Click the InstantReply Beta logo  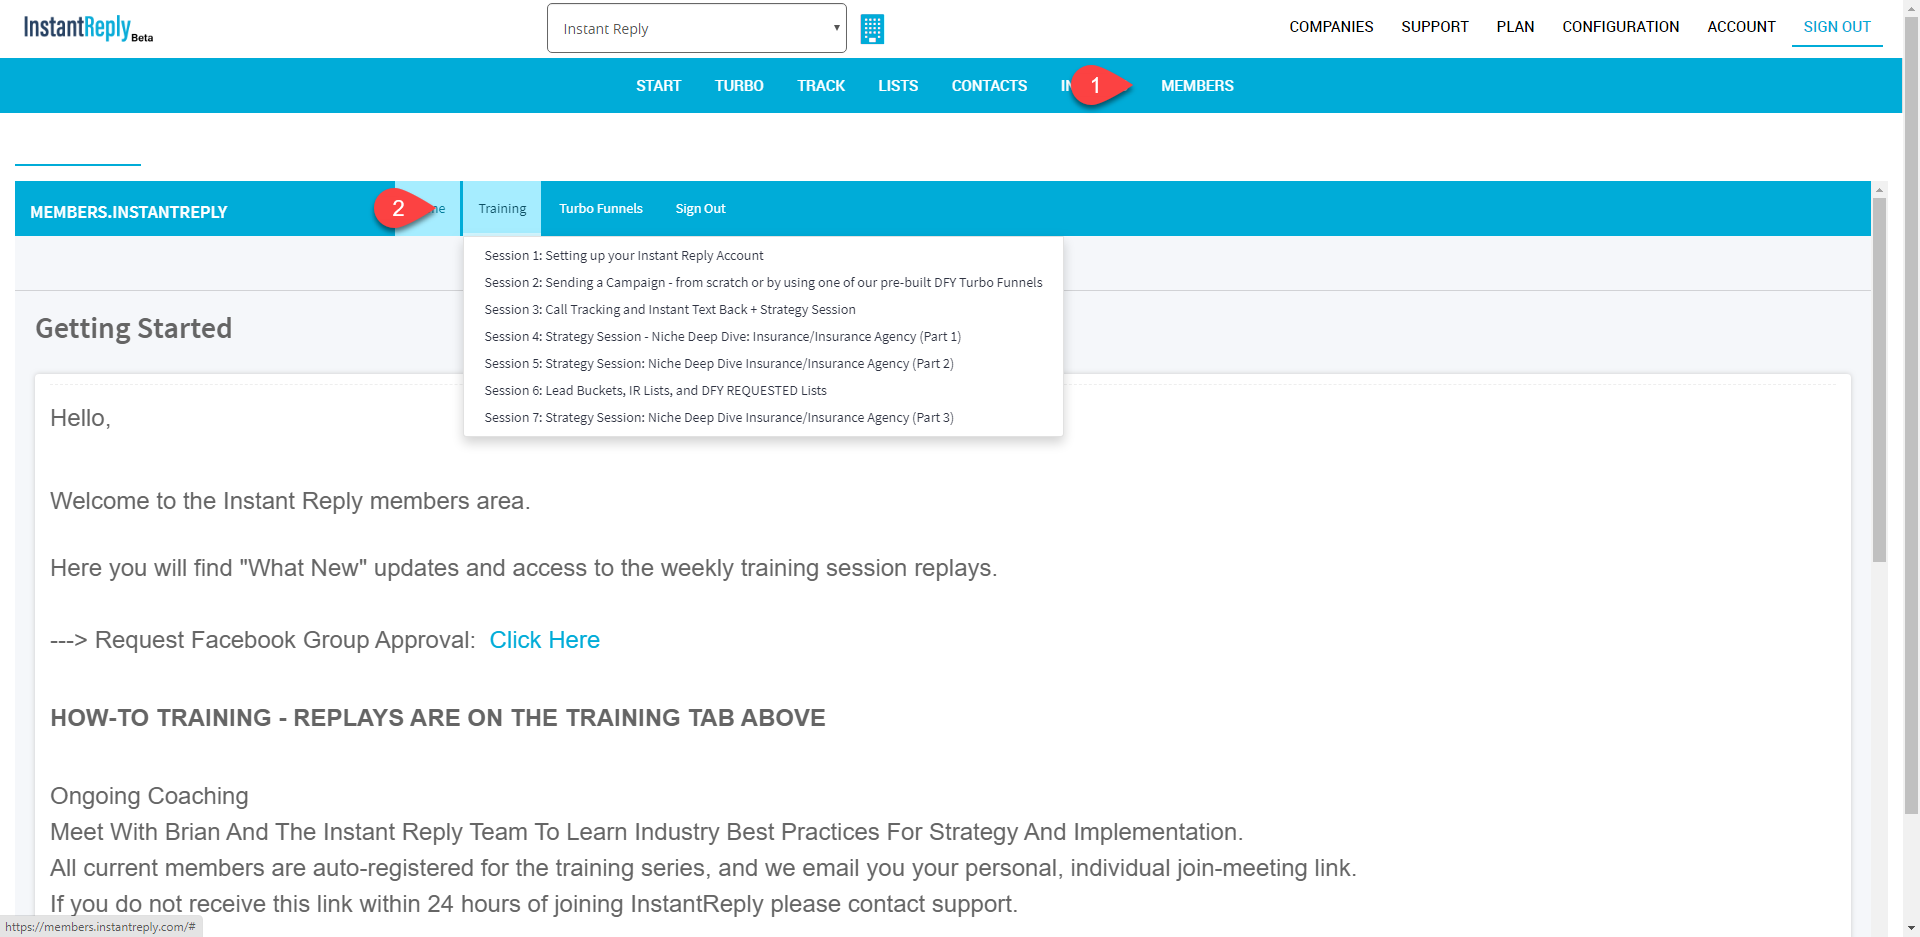[x=88, y=28]
